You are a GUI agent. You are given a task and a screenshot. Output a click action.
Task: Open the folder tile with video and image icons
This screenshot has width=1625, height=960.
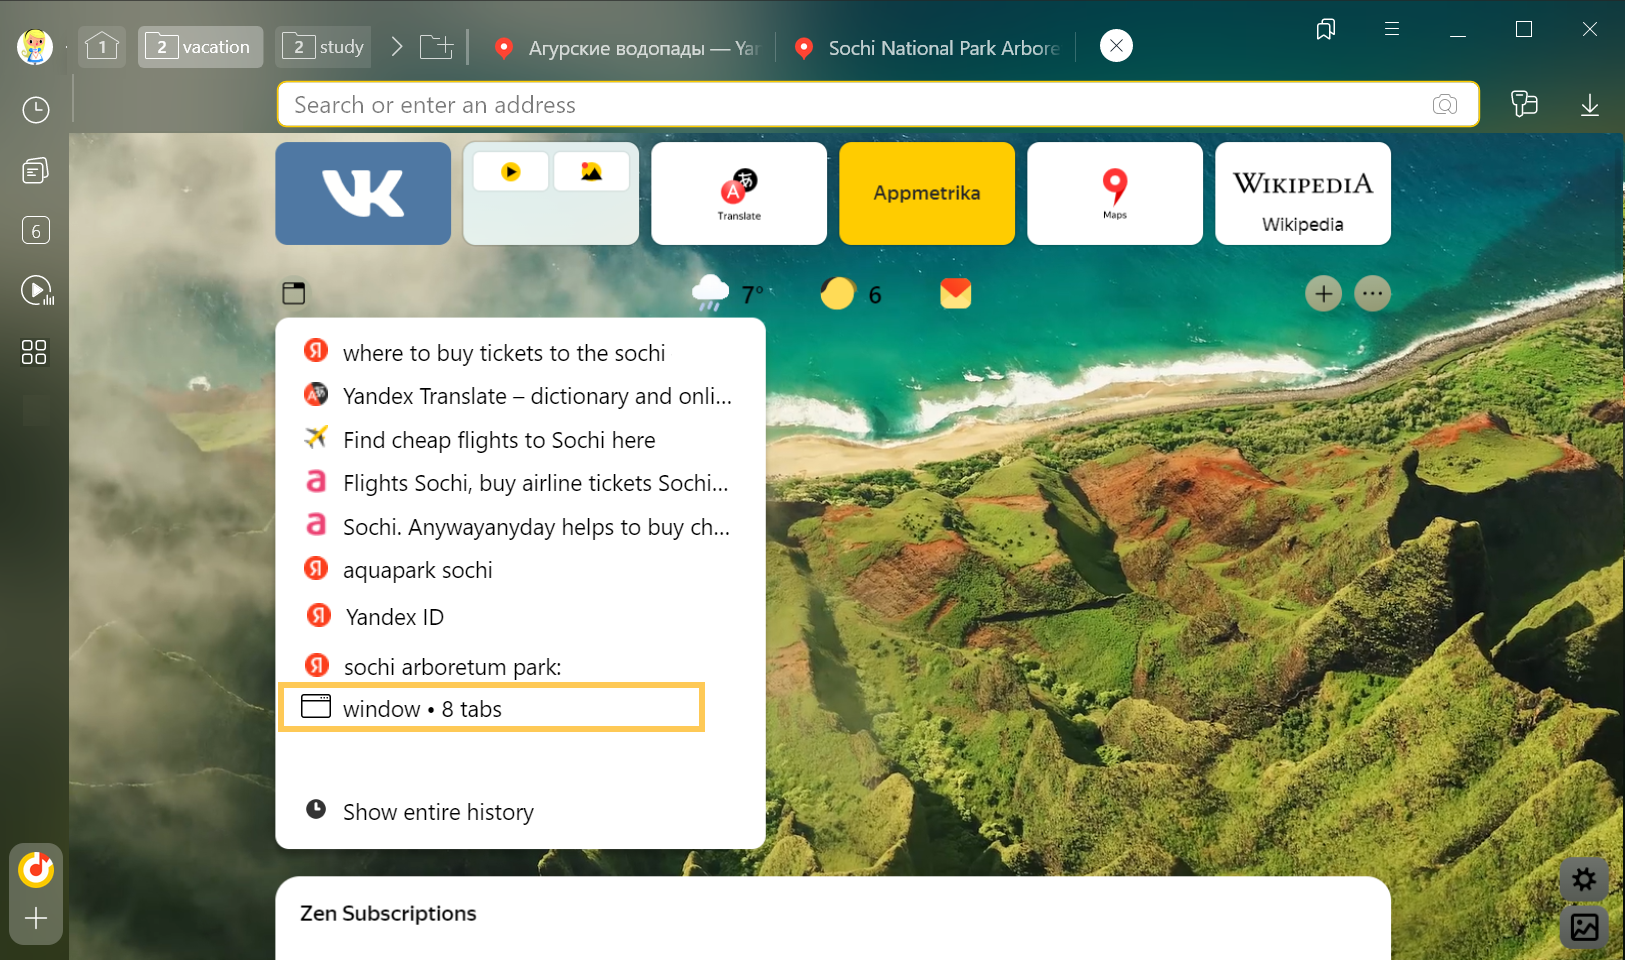coord(551,193)
